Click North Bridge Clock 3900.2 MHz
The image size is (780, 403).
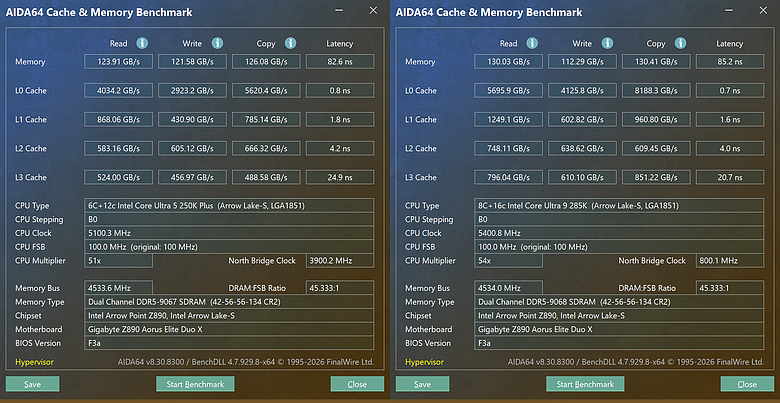click(340, 261)
